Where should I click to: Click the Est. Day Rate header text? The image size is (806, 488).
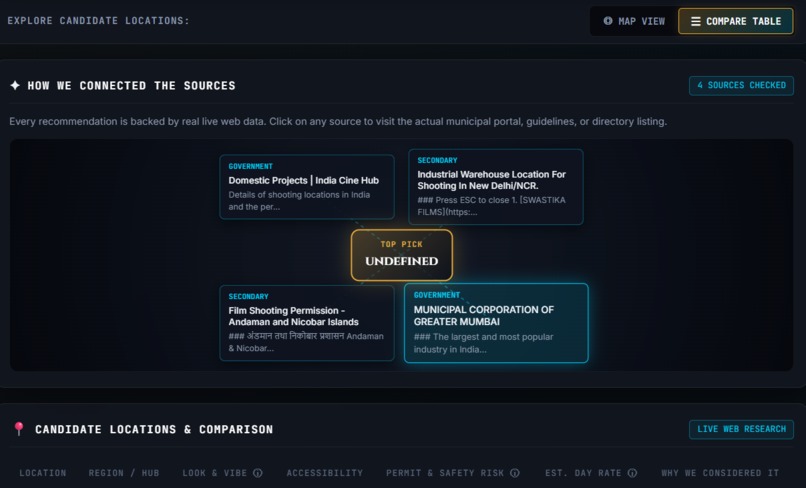(x=583, y=473)
